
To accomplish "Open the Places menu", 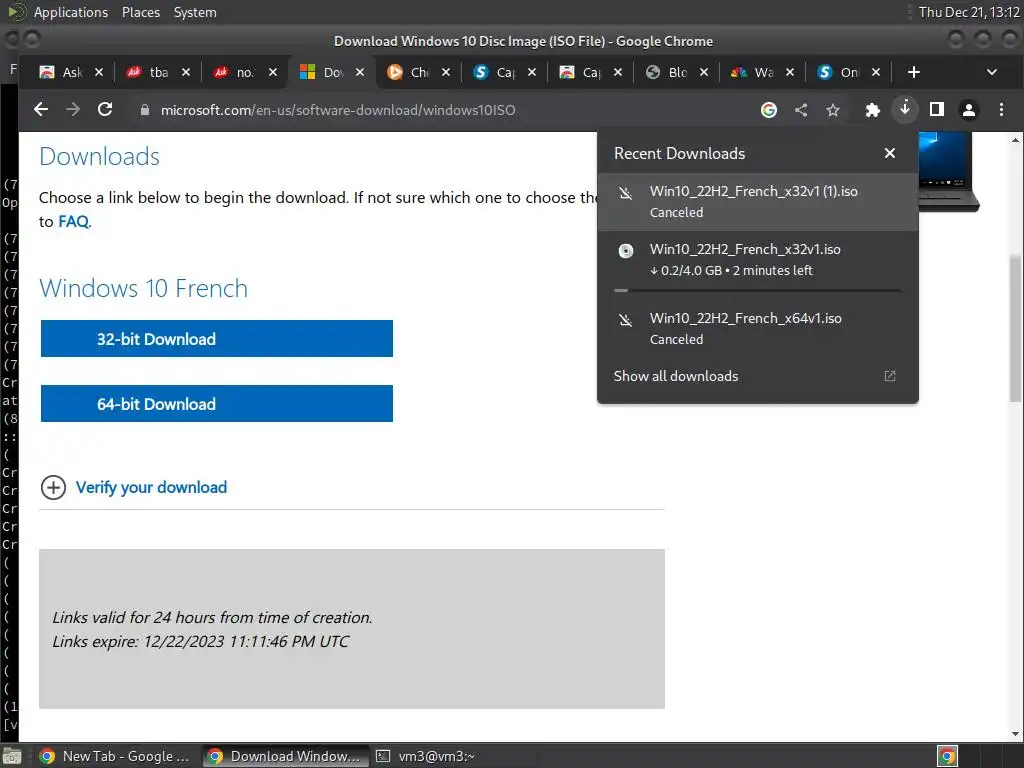I will (140, 12).
